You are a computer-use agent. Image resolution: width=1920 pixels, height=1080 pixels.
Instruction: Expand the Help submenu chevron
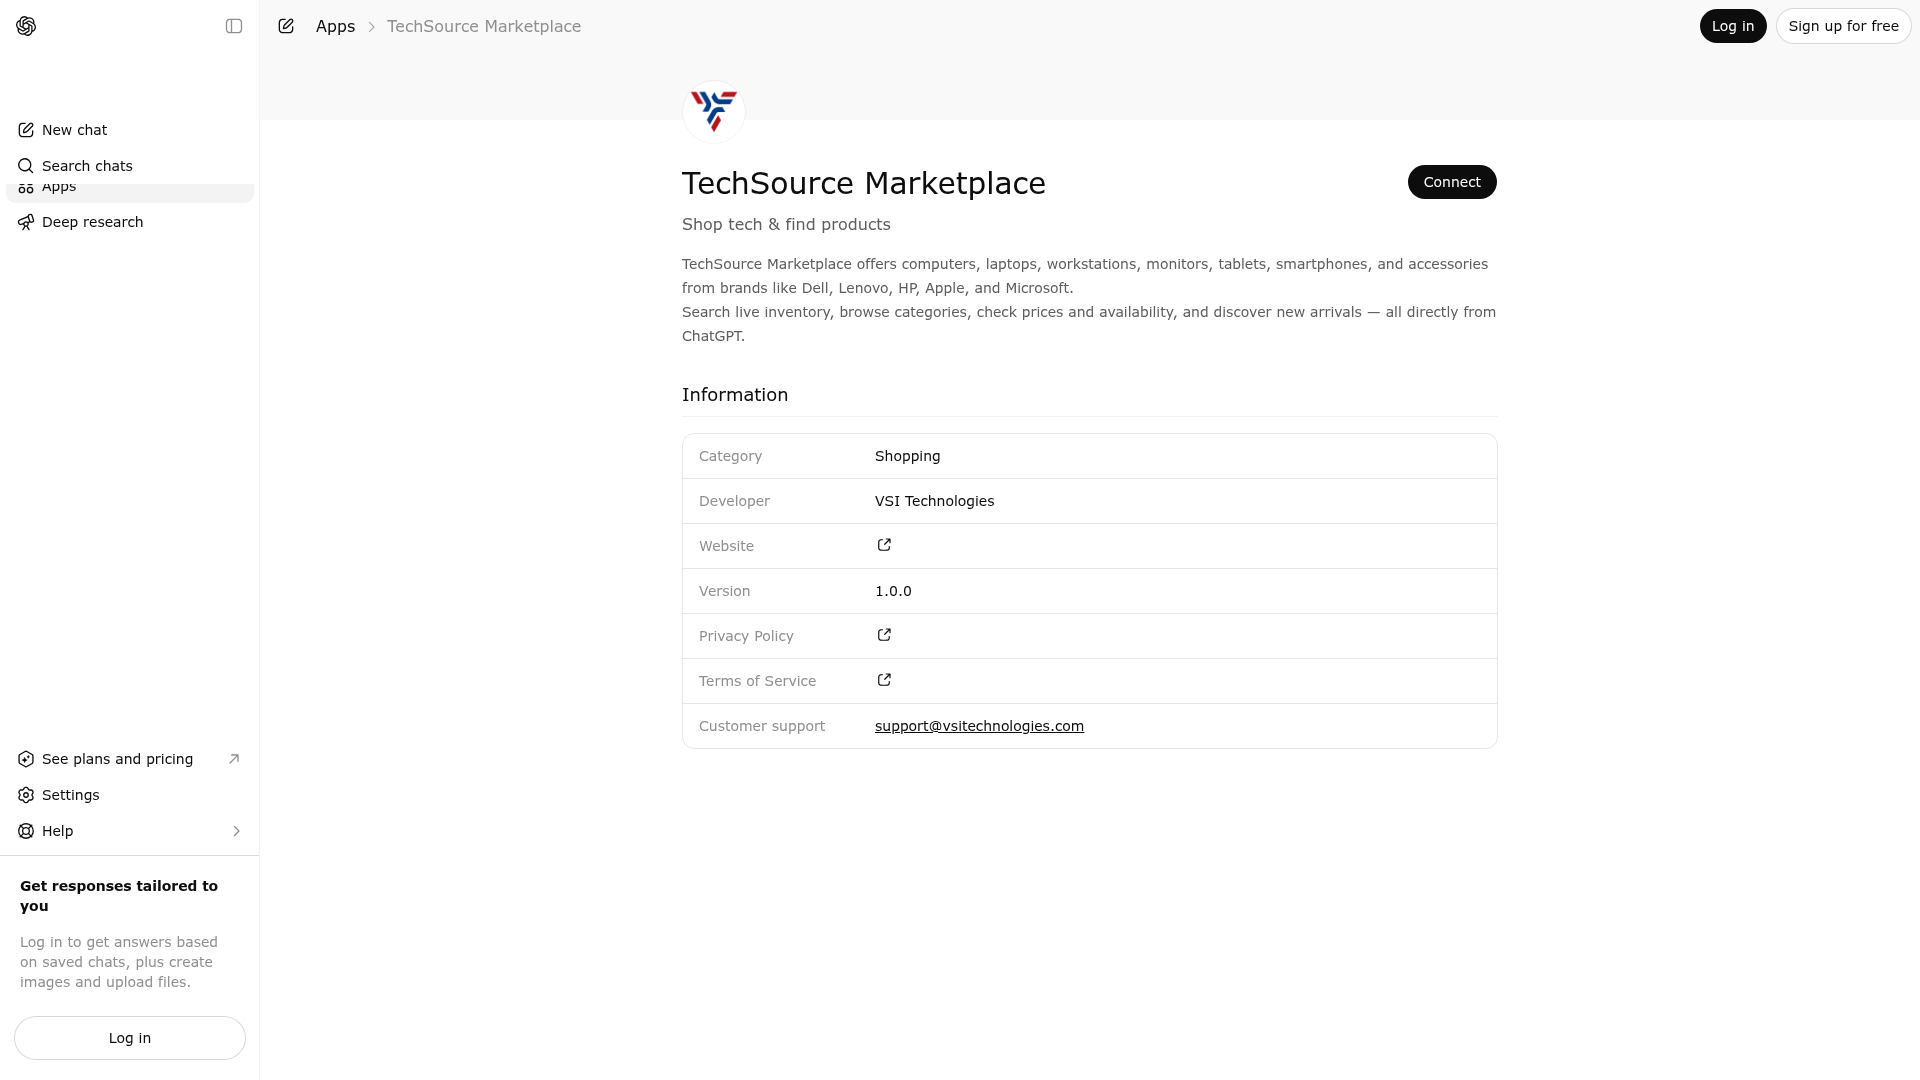click(236, 831)
